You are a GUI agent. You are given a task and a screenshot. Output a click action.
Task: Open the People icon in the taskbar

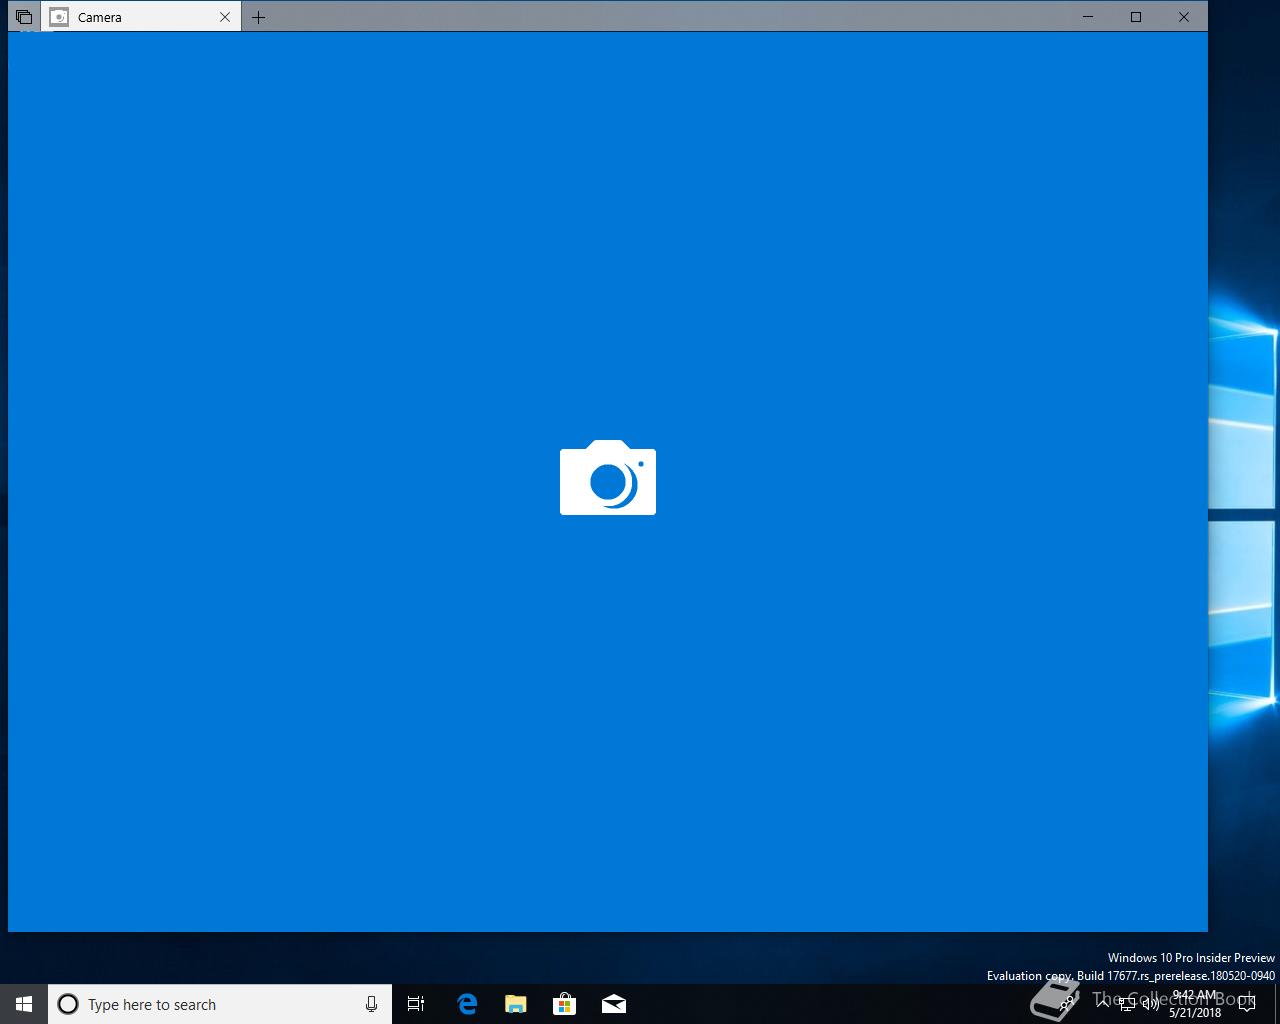tap(1067, 1004)
